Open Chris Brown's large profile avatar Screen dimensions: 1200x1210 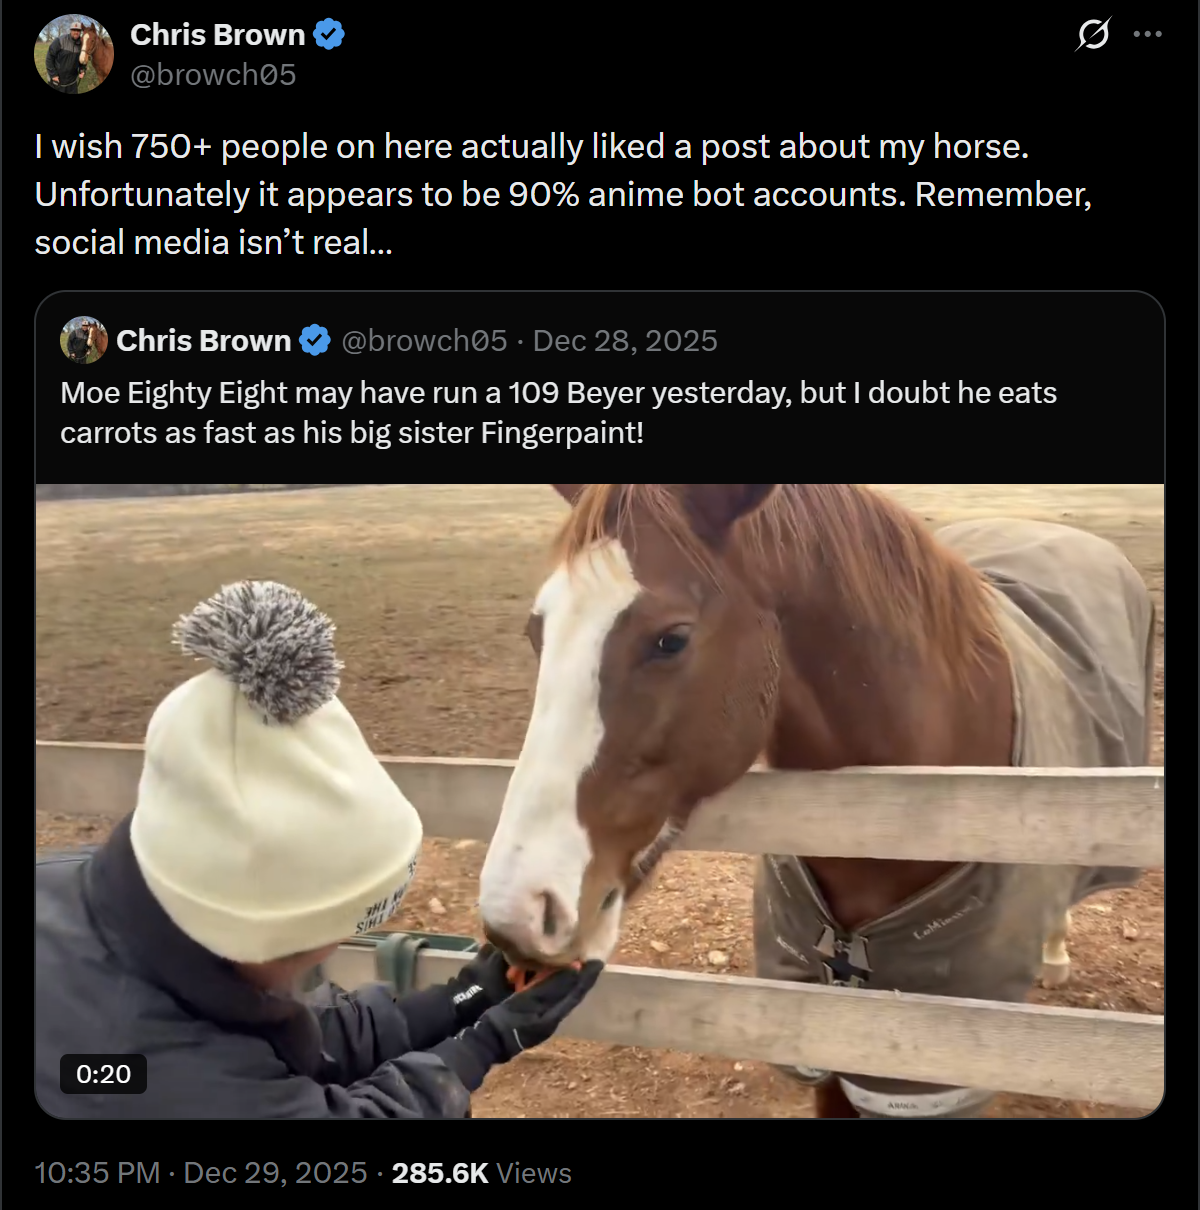(x=74, y=54)
